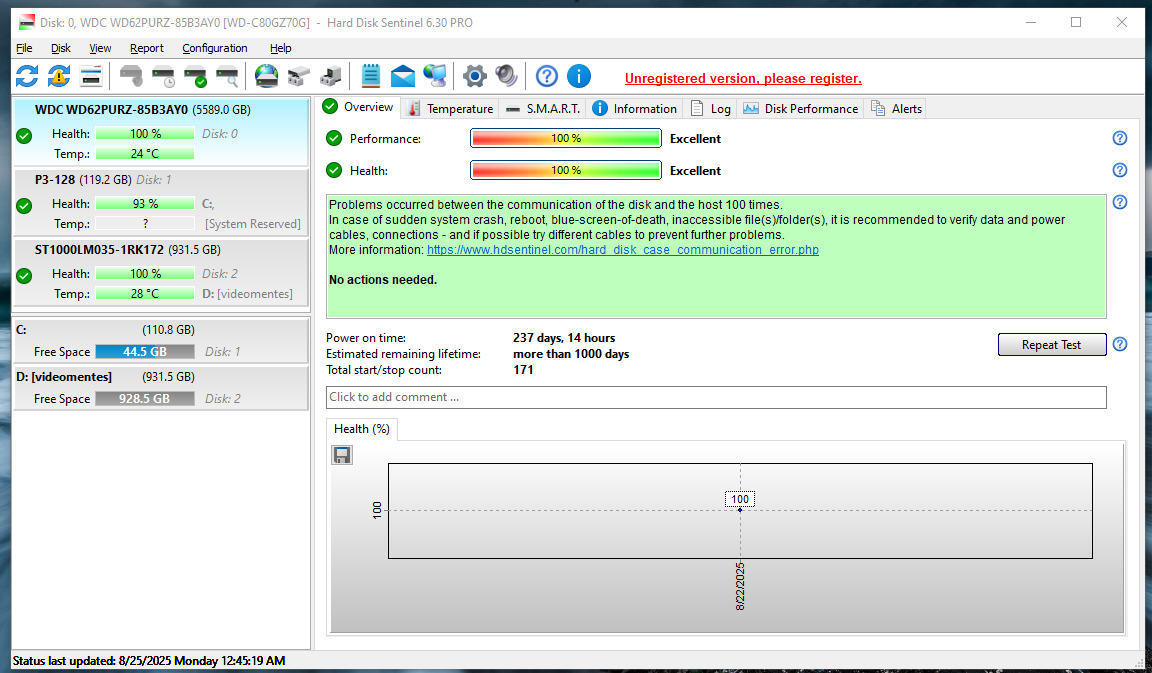Image resolution: width=1152 pixels, height=673 pixels.
Task: Click the blue Refresh arrows toolbar icon
Action: pos(27,76)
